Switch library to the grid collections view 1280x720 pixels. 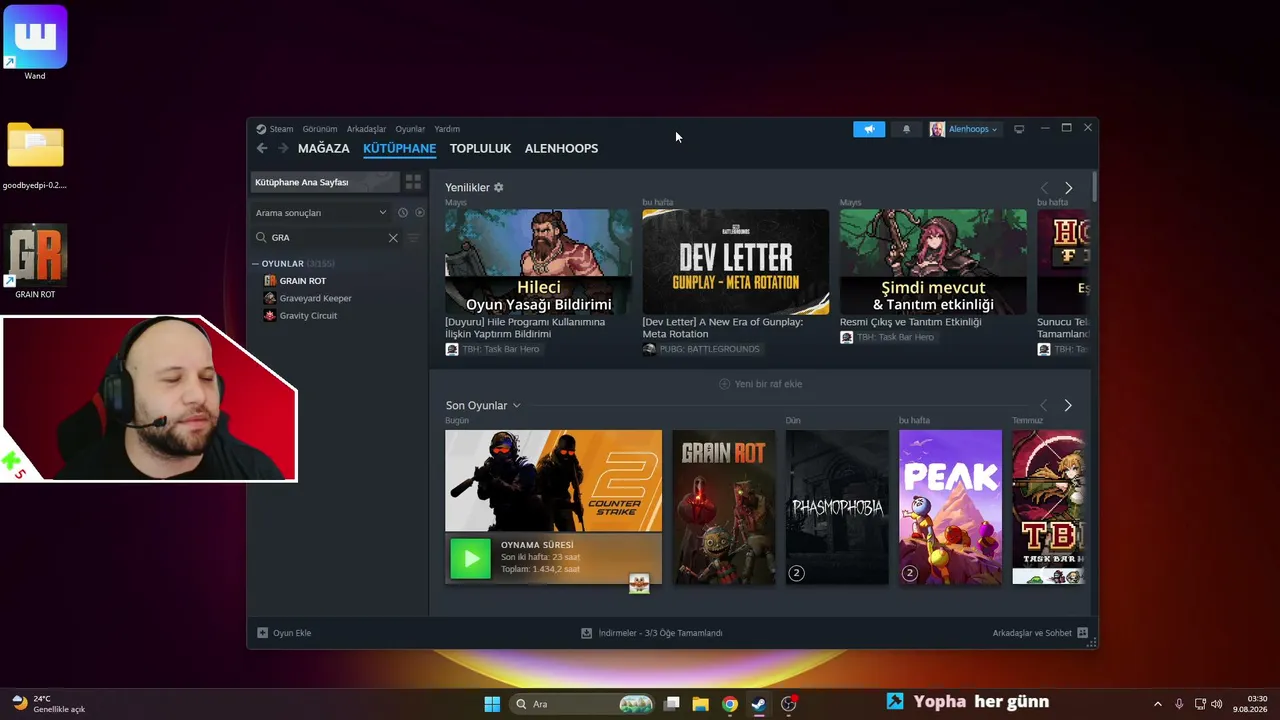(413, 182)
